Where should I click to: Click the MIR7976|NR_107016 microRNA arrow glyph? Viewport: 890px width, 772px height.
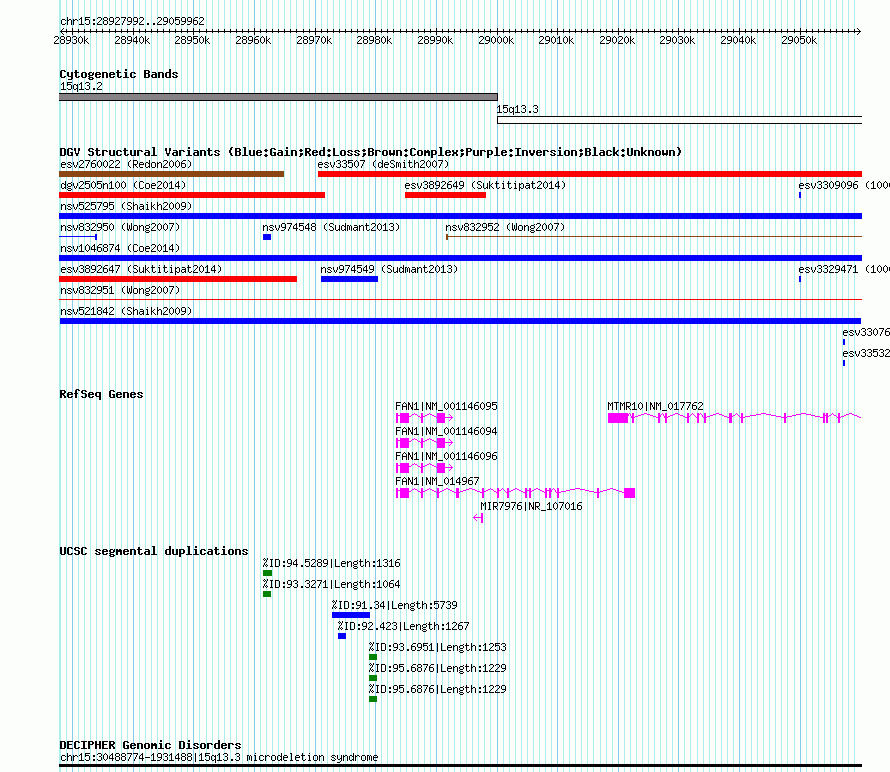point(478,518)
